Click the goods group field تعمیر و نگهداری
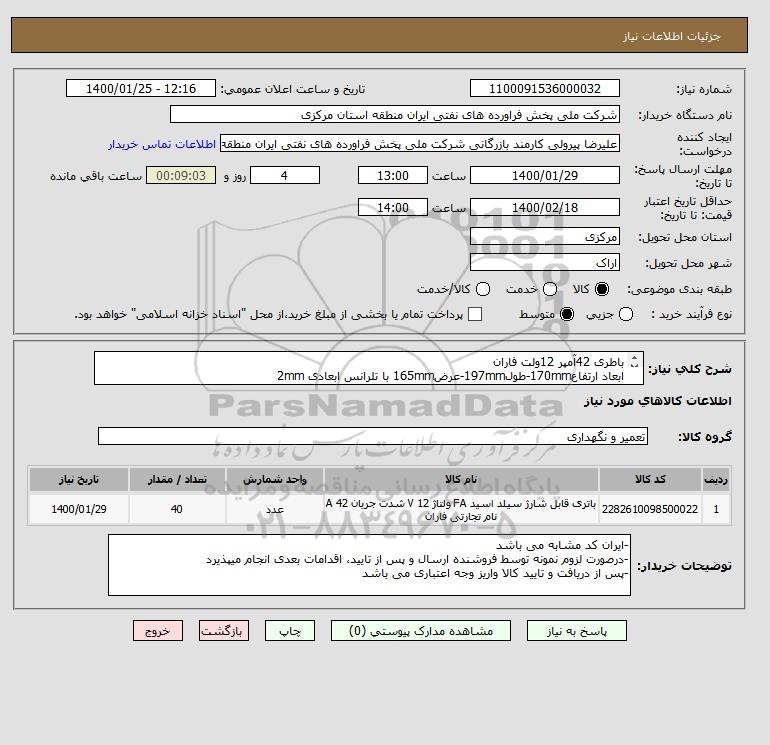 pyautogui.click(x=373, y=436)
